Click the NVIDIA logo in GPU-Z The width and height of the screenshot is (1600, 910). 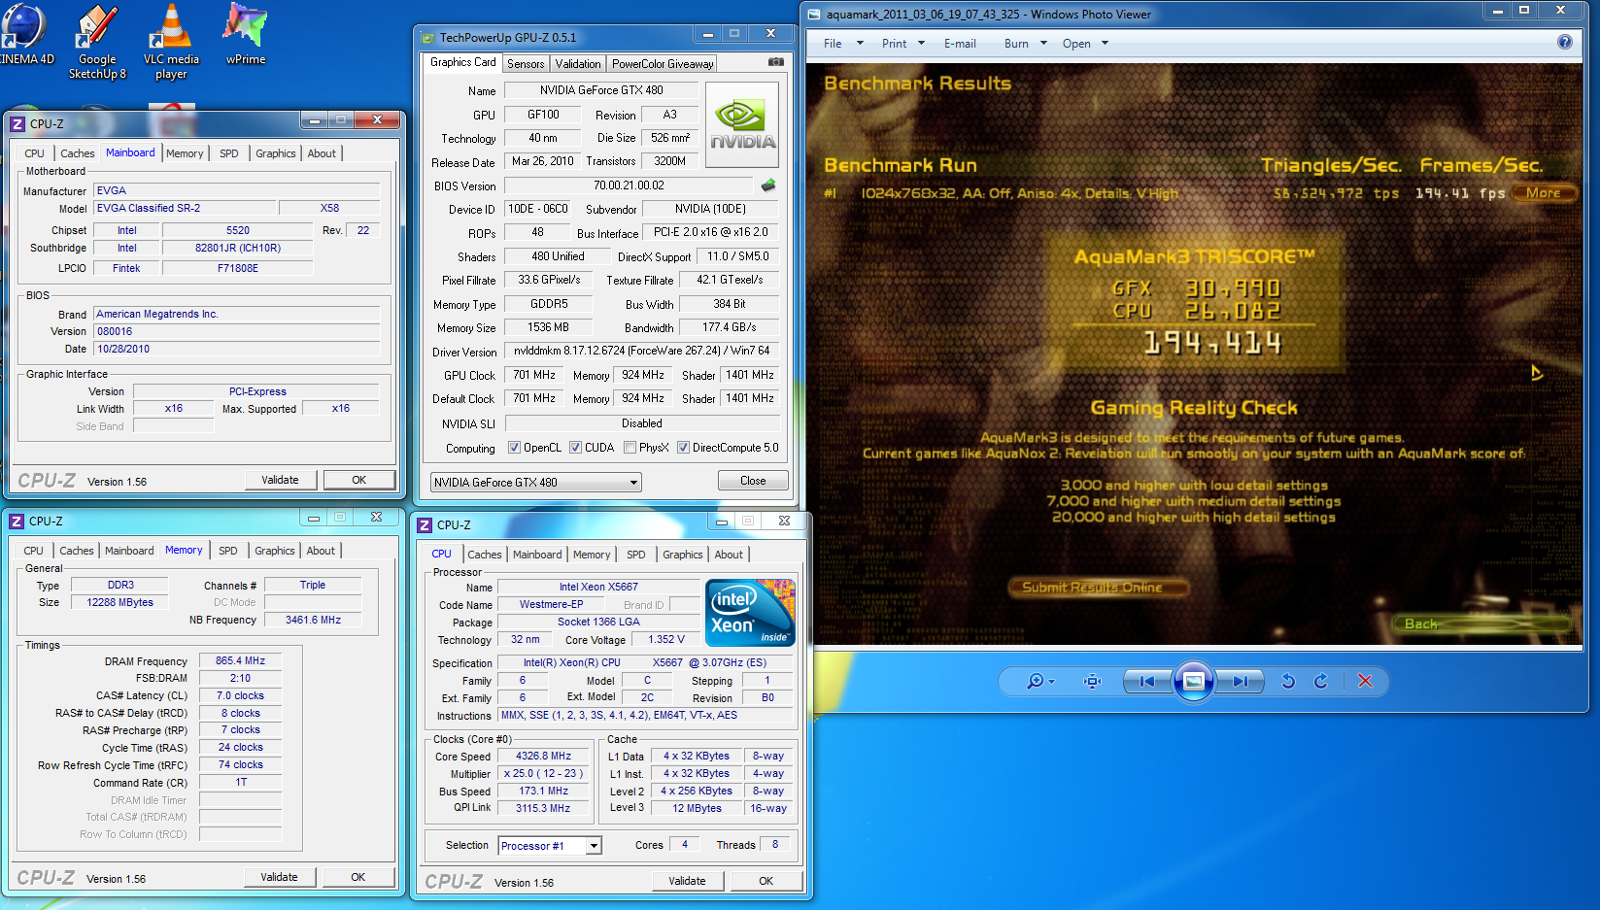click(x=742, y=124)
